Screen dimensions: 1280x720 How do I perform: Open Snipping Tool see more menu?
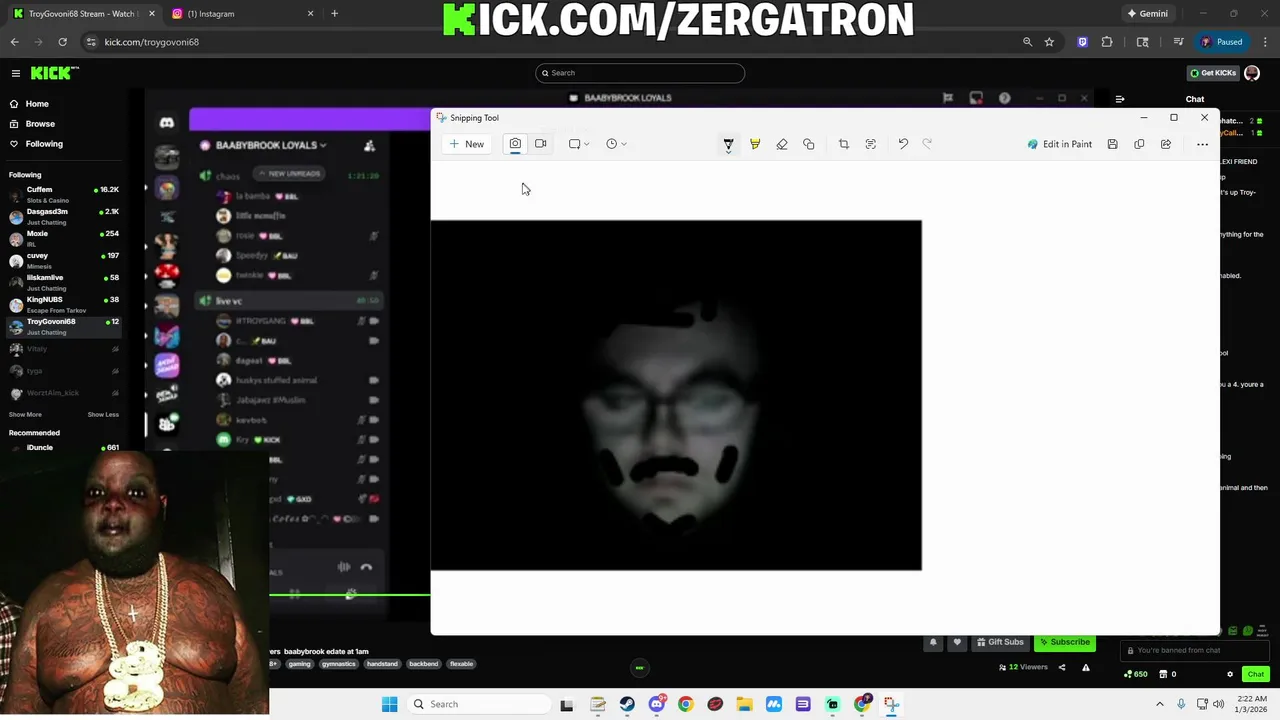pyautogui.click(x=1202, y=144)
